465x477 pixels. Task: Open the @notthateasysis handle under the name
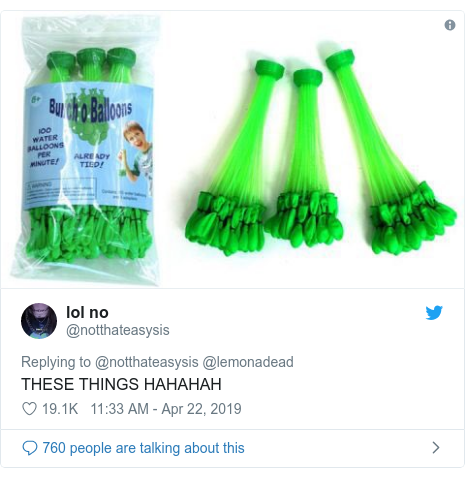pyautogui.click(x=118, y=330)
